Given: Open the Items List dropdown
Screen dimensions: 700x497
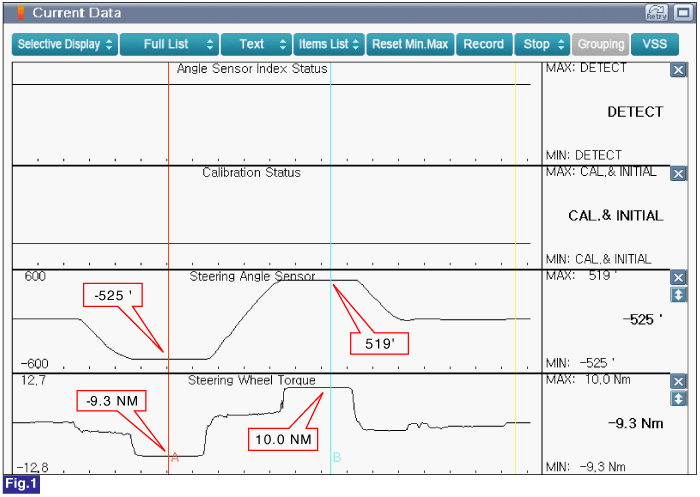Looking at the screenshot, I should tap(329, 44).
